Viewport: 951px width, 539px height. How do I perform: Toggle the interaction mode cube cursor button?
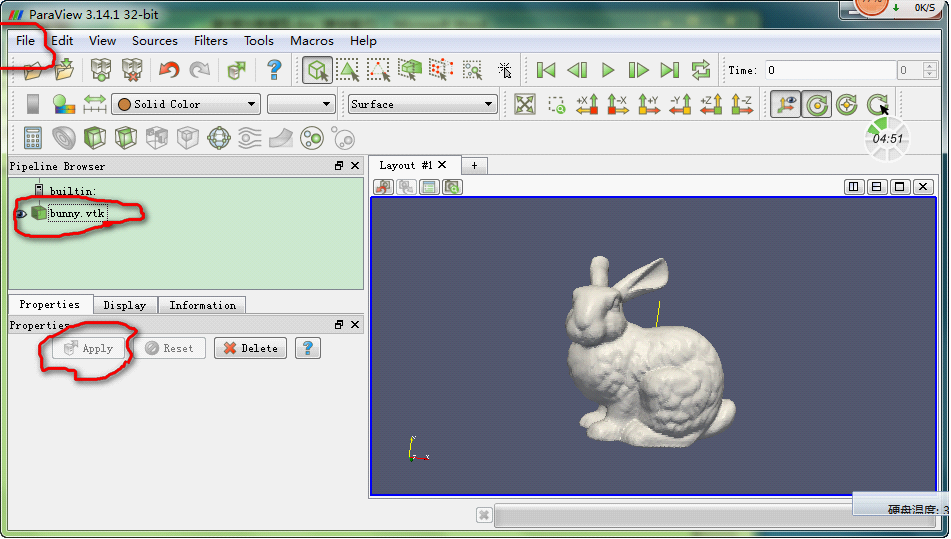point(317,70)
